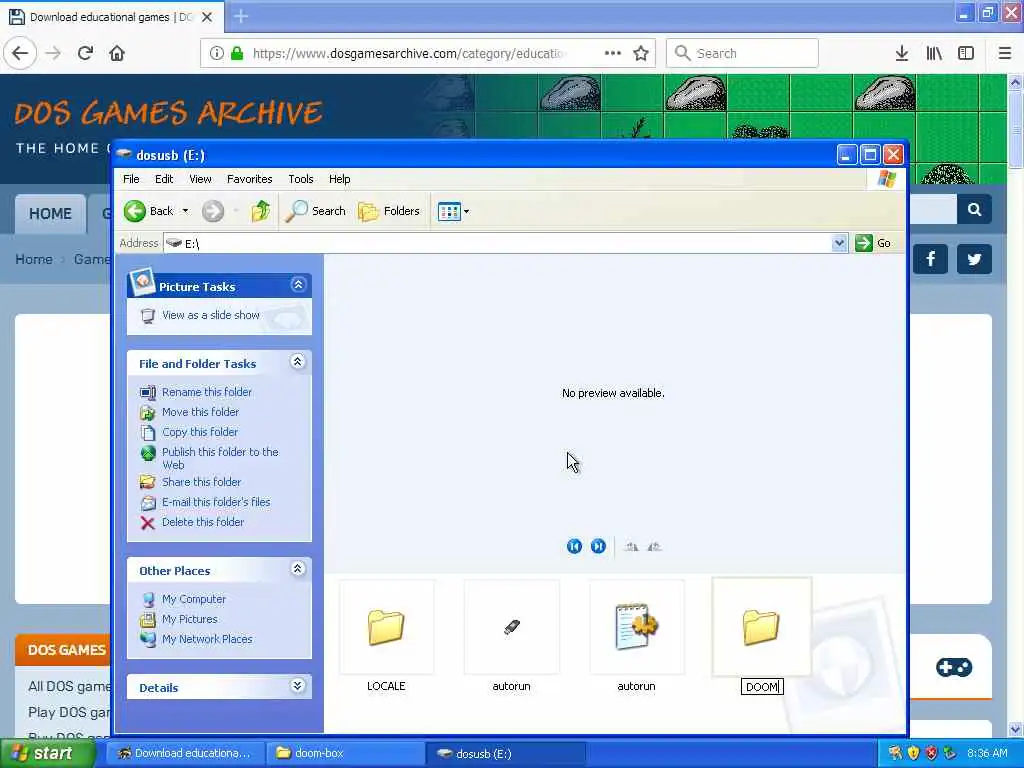Select the autorun USB icon file
The width and height of the screenshot is (1024, 768).
(x=511, y=627)
